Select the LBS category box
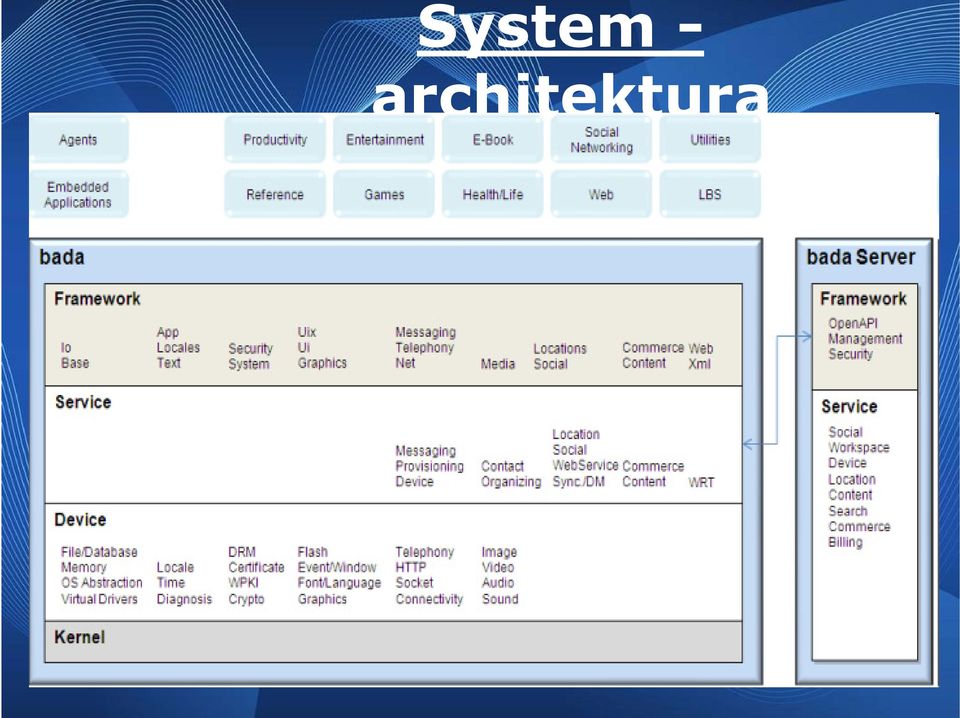Screen dimensions: 960x718 point(710,195)
